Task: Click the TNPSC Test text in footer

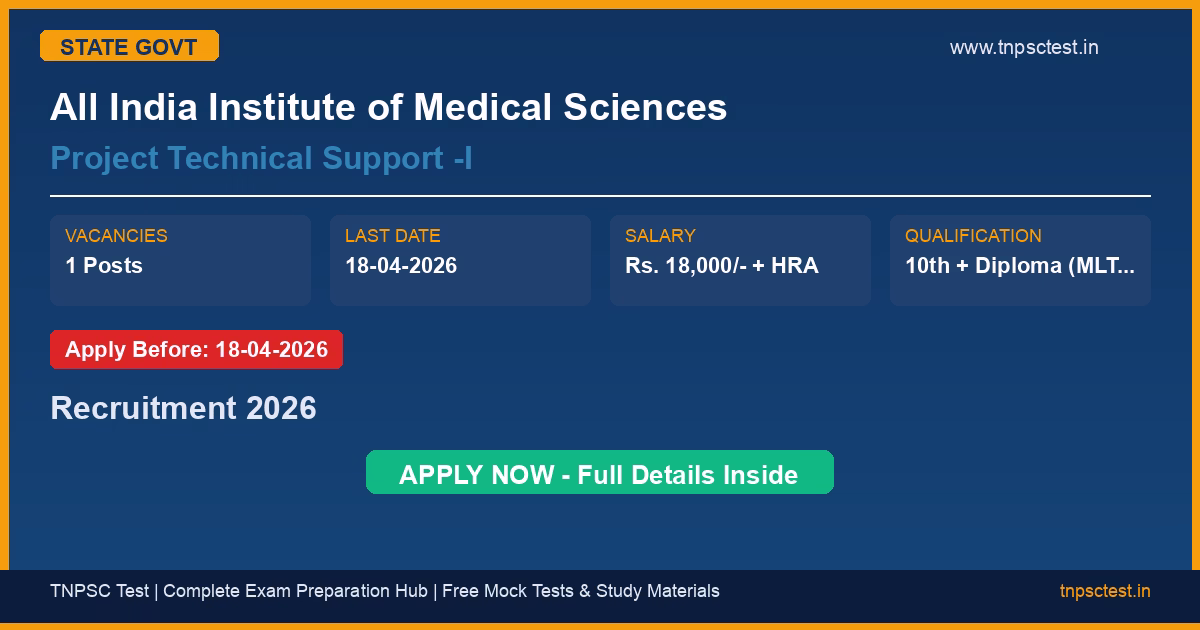Action: click(x=99, y=591)
